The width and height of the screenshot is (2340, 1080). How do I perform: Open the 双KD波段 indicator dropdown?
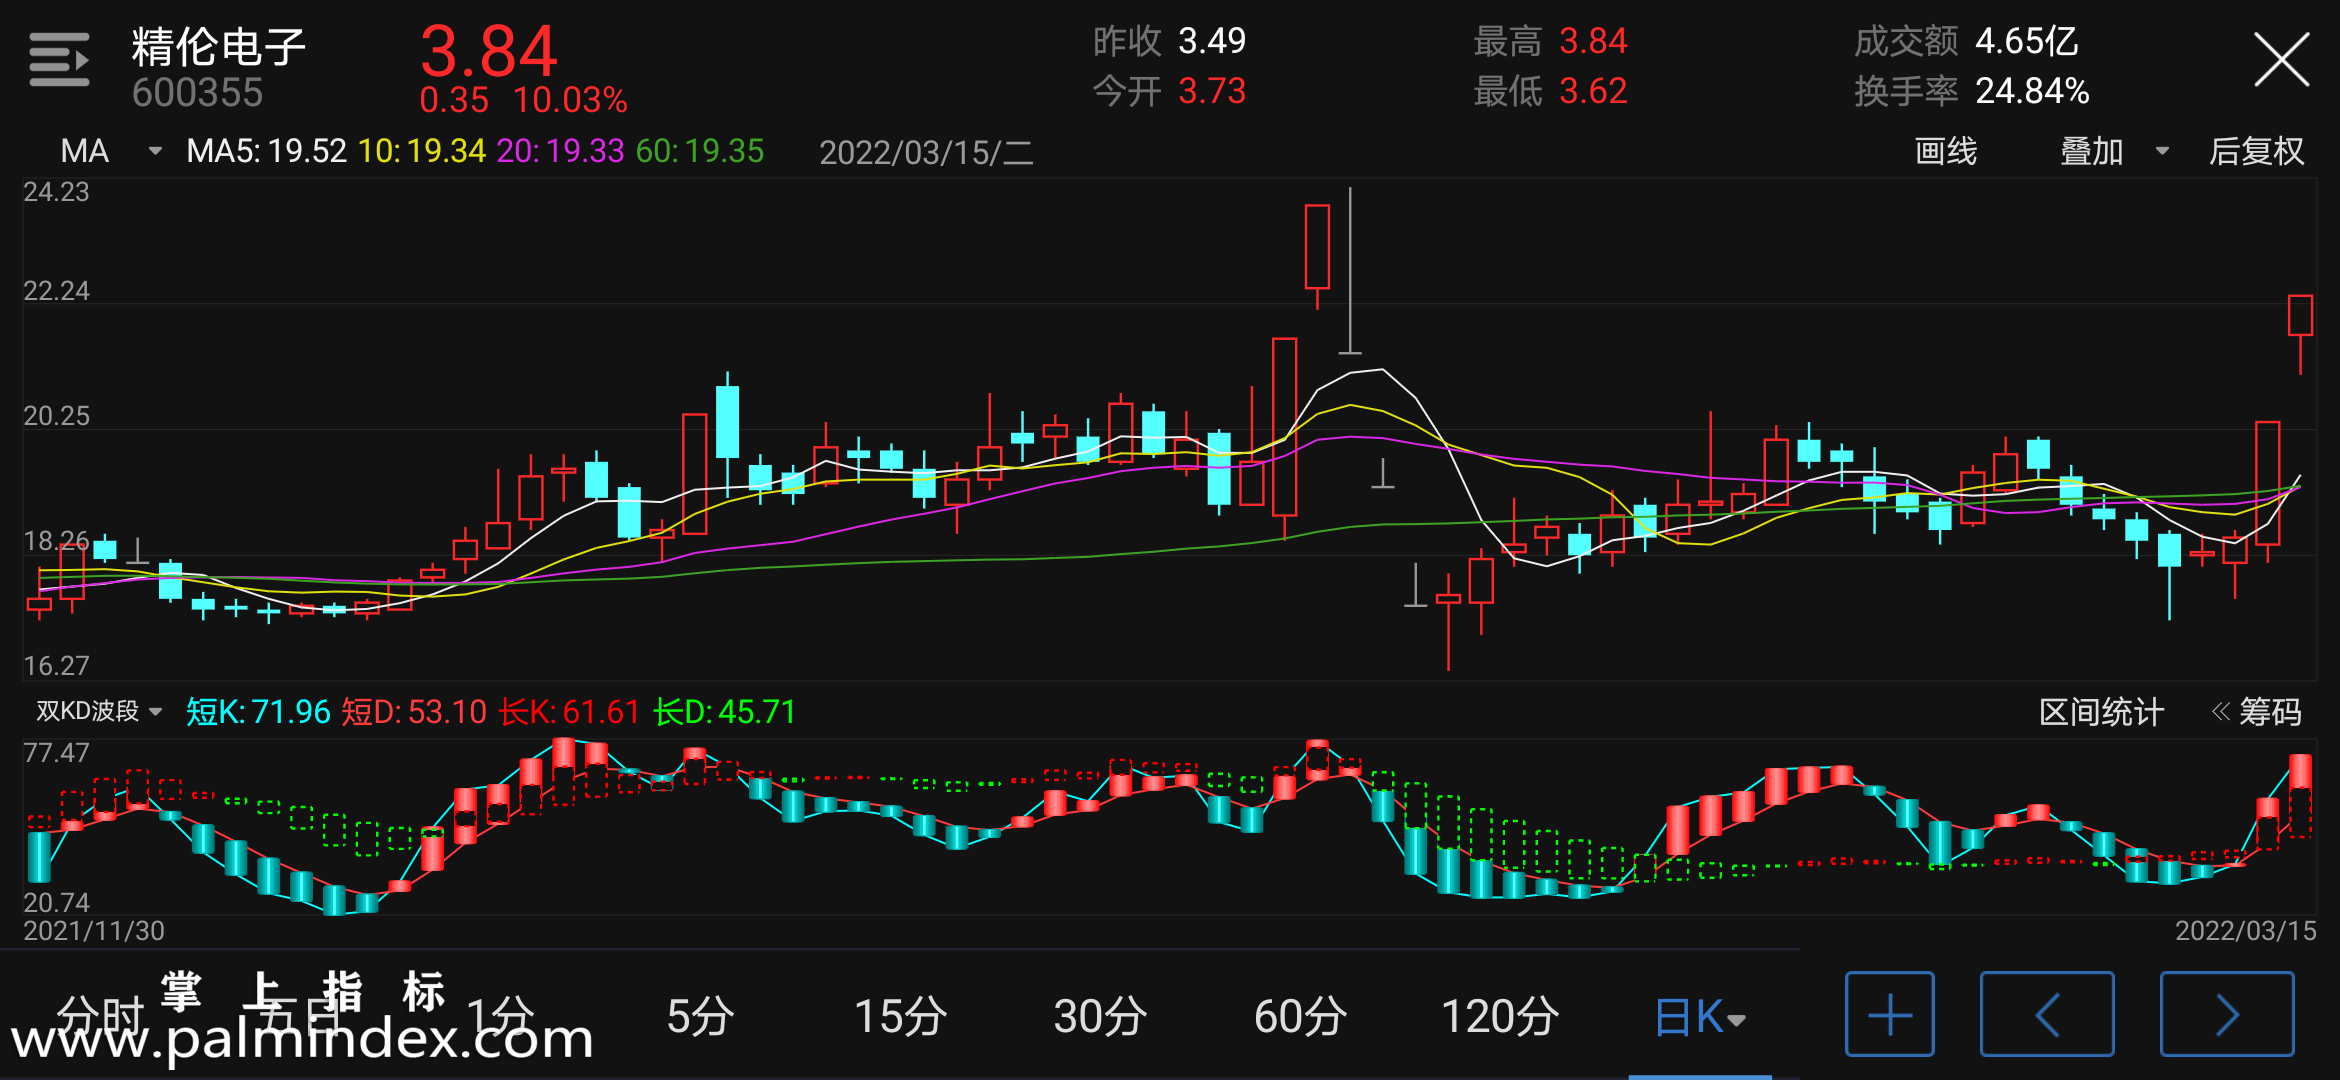[x=99, y=711]
